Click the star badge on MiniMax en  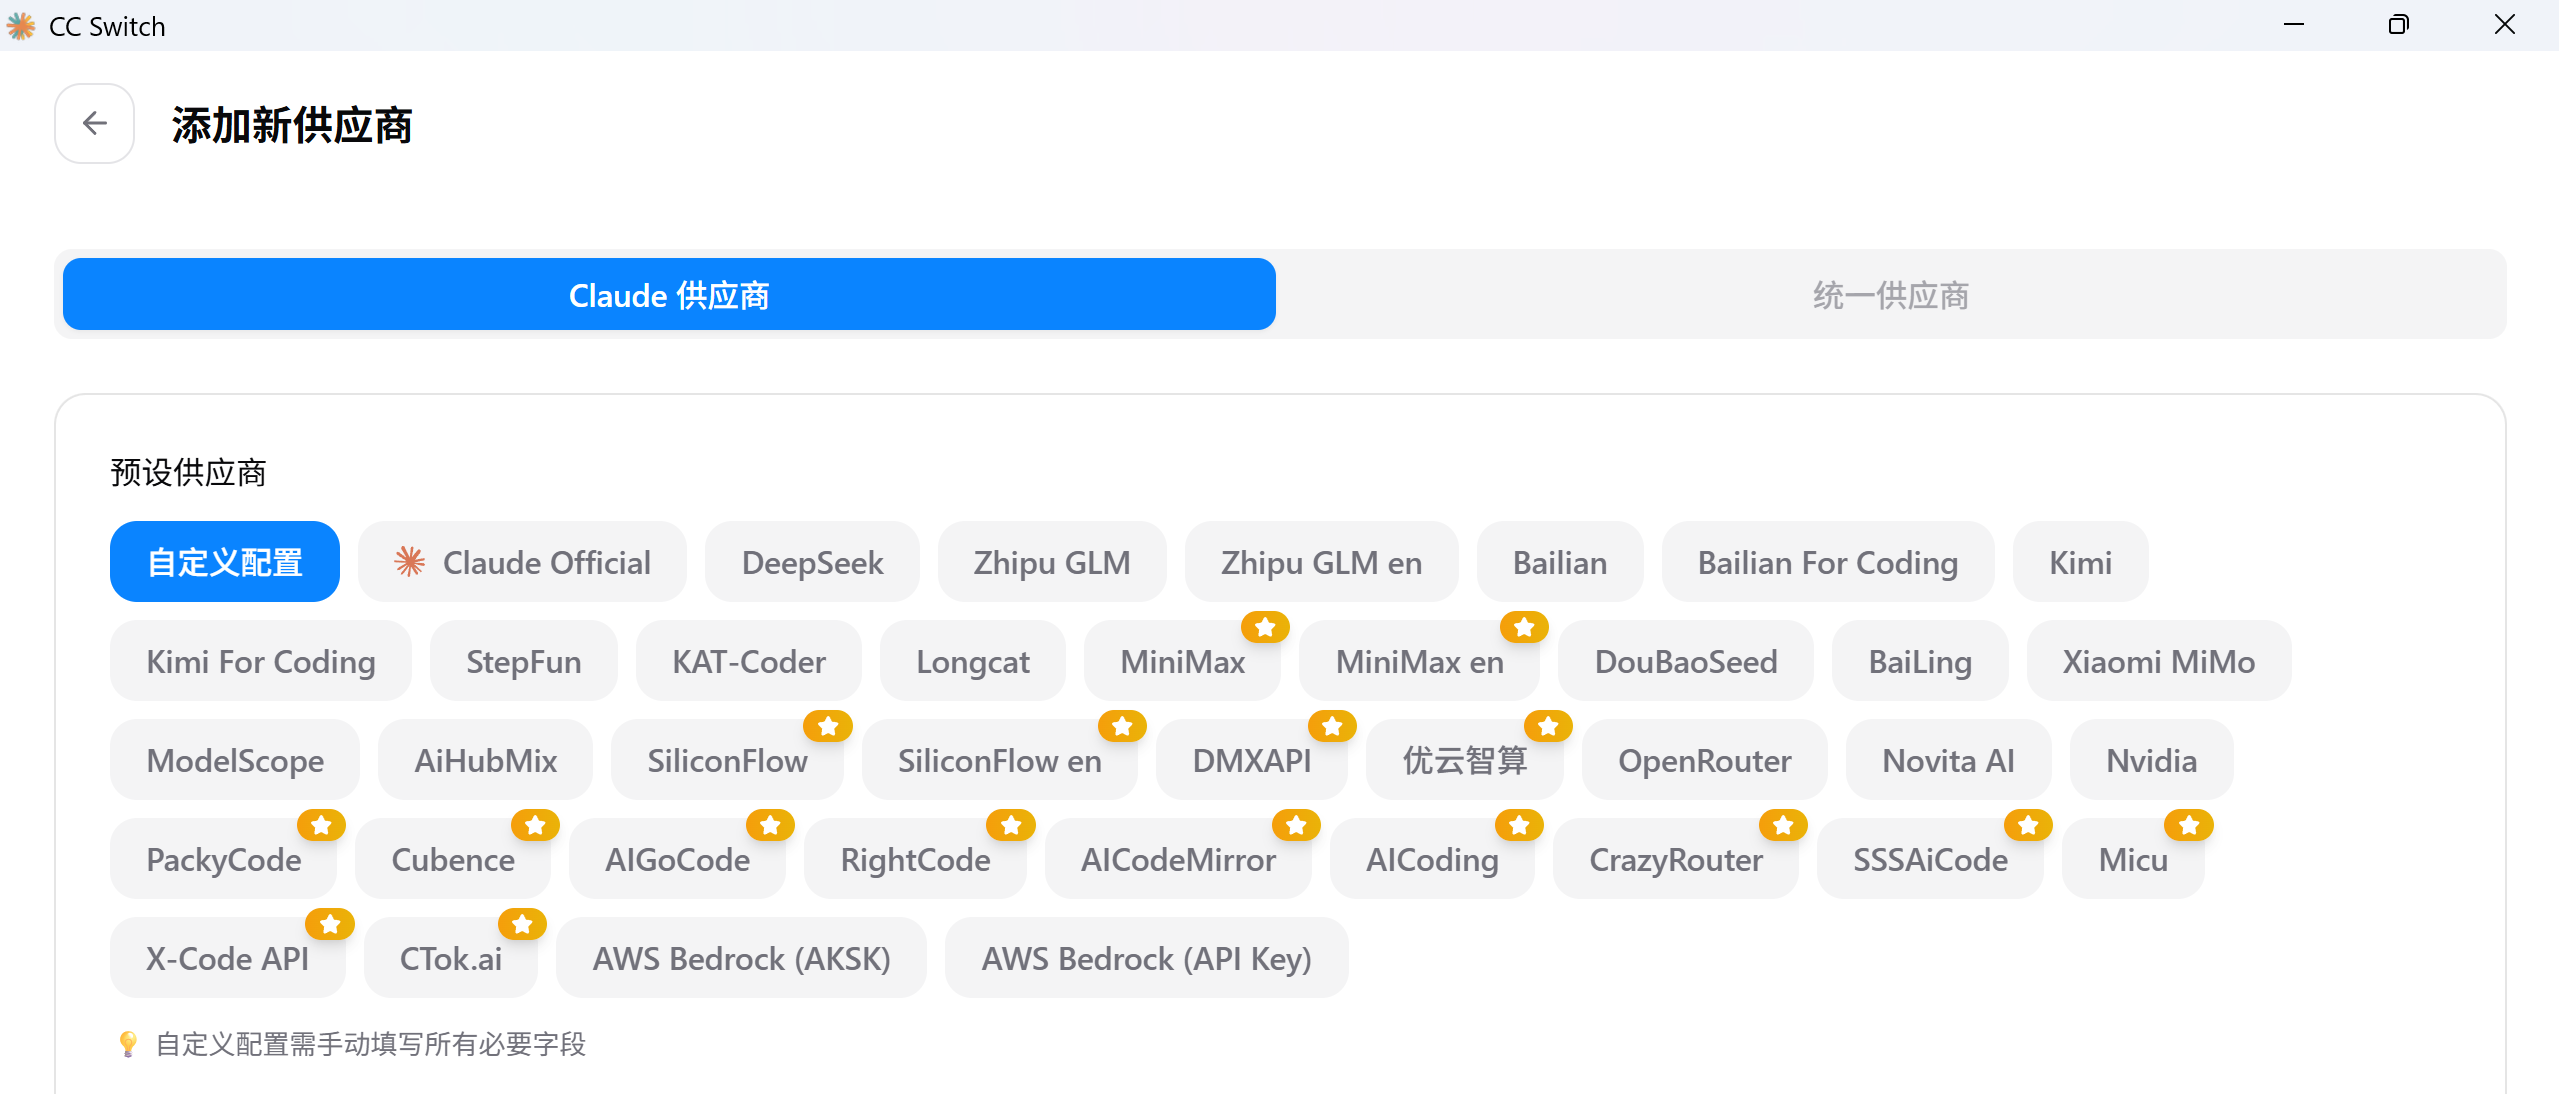coord(1524,627)
